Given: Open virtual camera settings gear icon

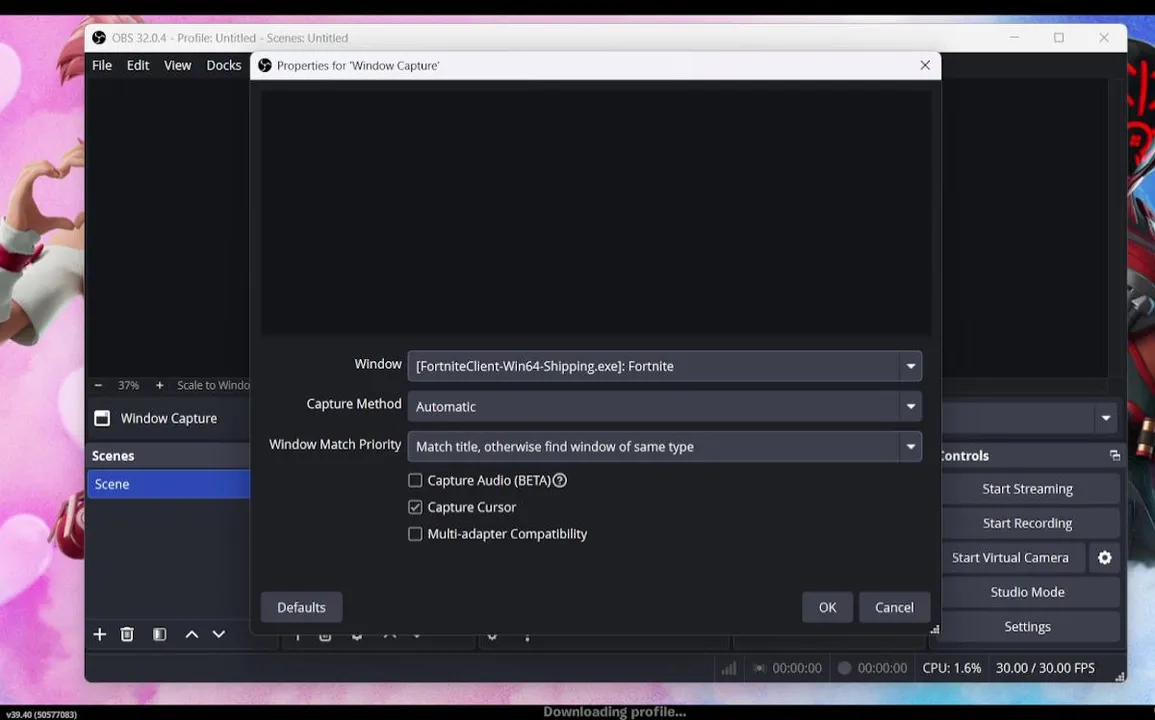Looking at the screenshot, I should 1104,558.
